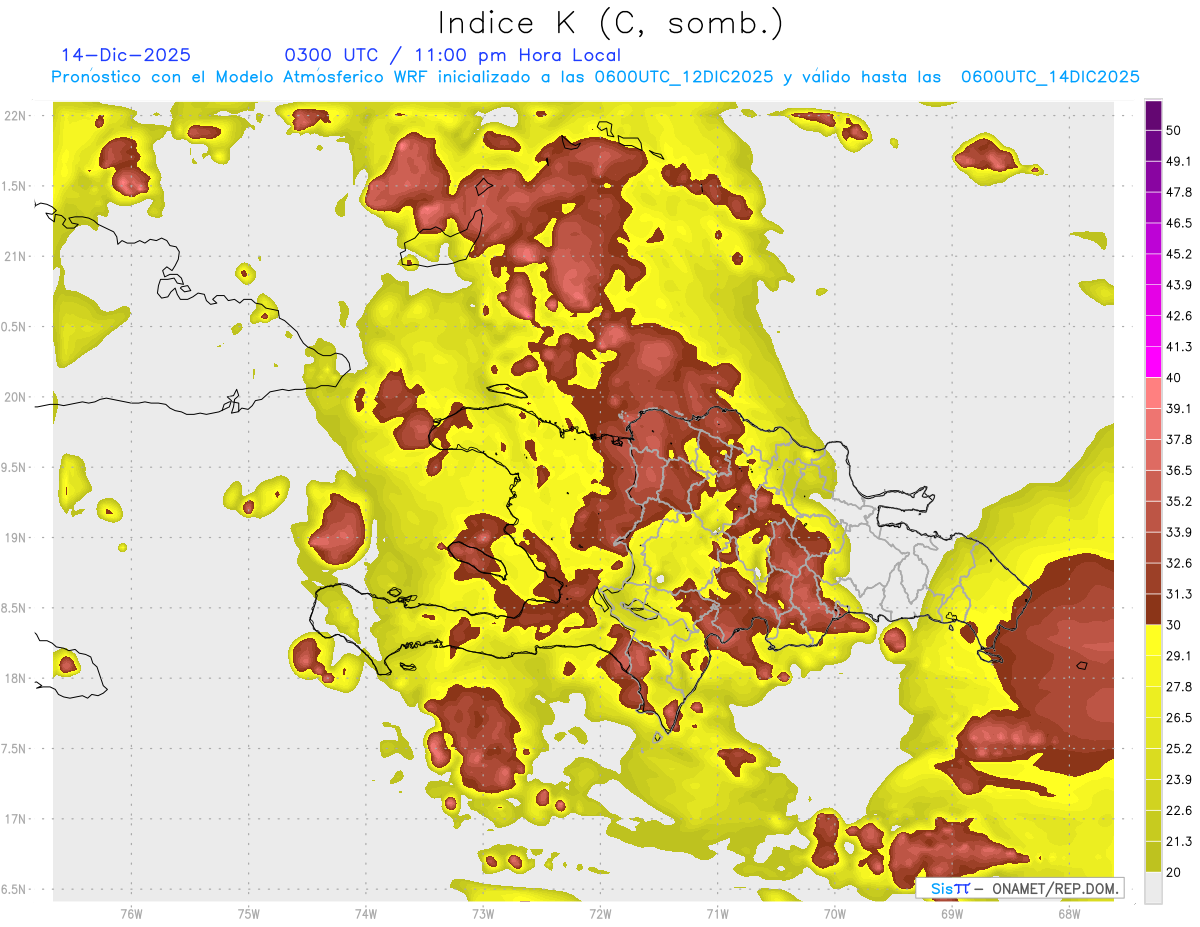
Task: Click the dark brown swatch between 30 and 31.3
Action: (1153, 609)
